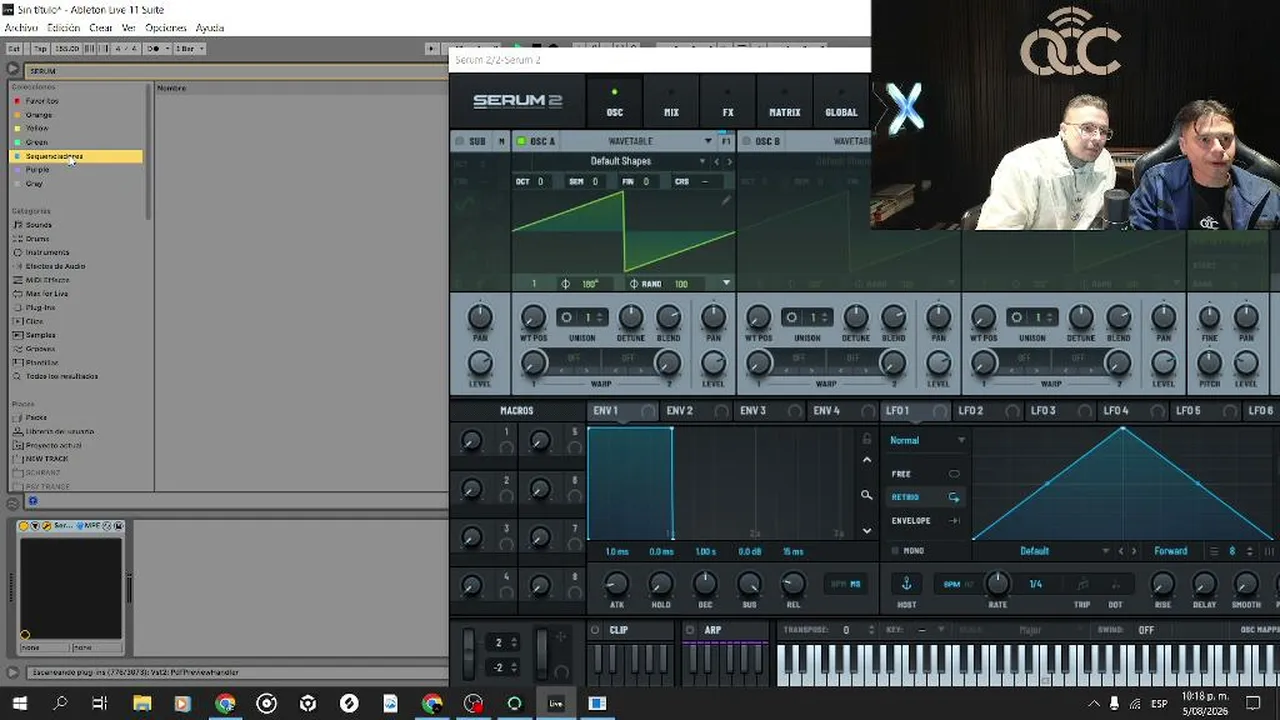Switch to the MIX tab in Serum
Image resolution: width=1280 pixels, height=720 pixels.
[x=671, y=103]
